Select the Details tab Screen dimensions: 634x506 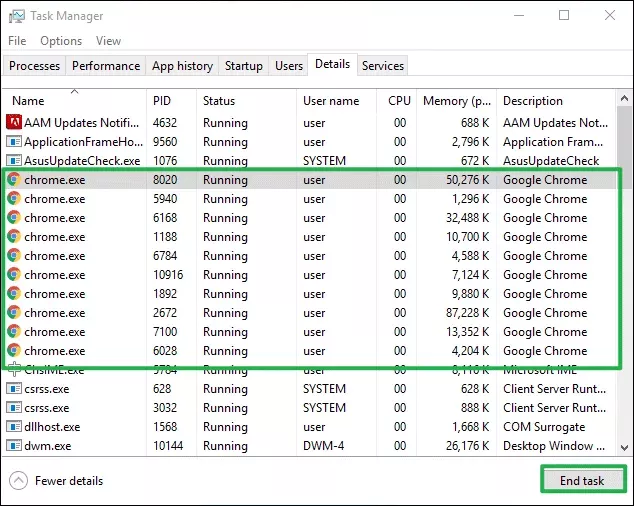tap(332, 64)
